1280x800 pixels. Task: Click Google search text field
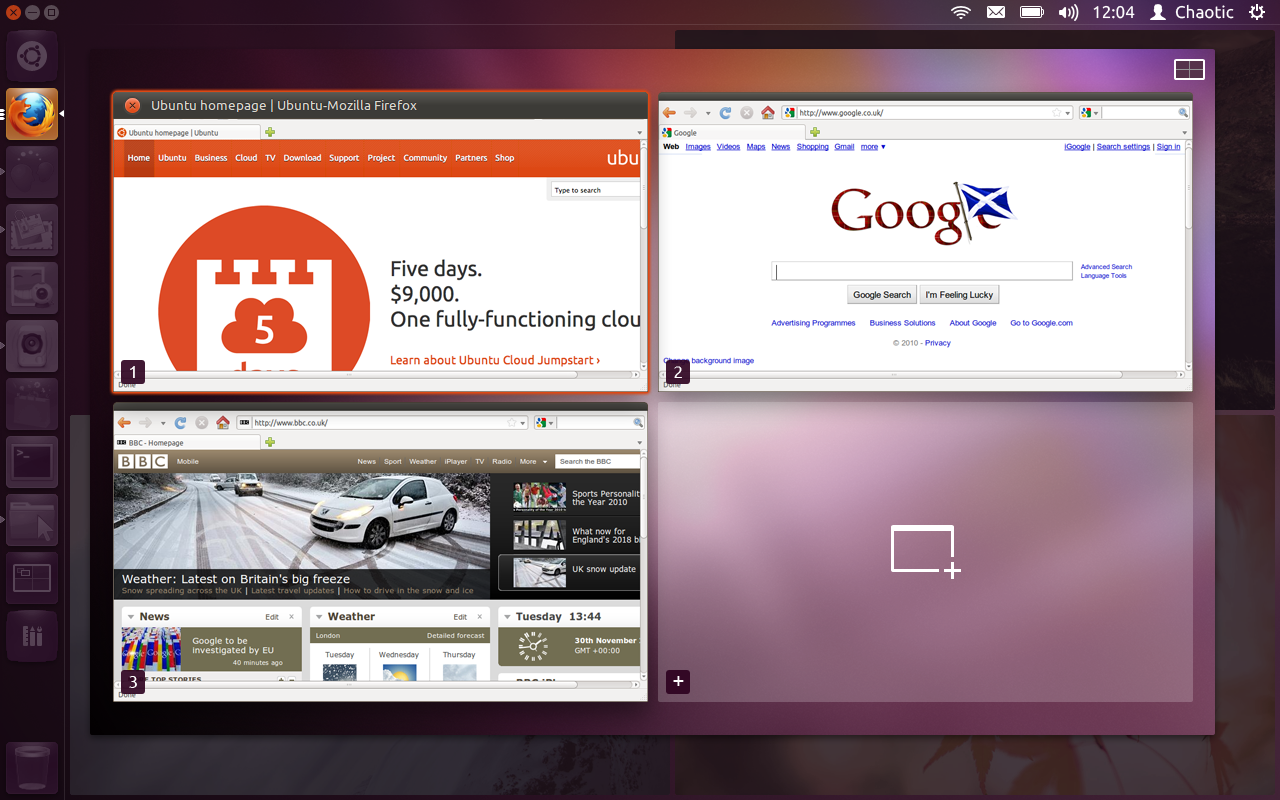point(922,271)
